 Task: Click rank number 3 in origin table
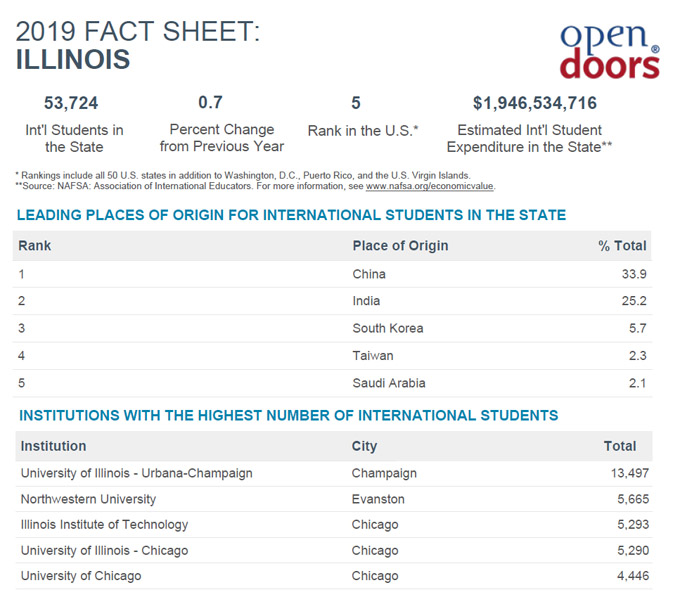[x=21, y=328]
